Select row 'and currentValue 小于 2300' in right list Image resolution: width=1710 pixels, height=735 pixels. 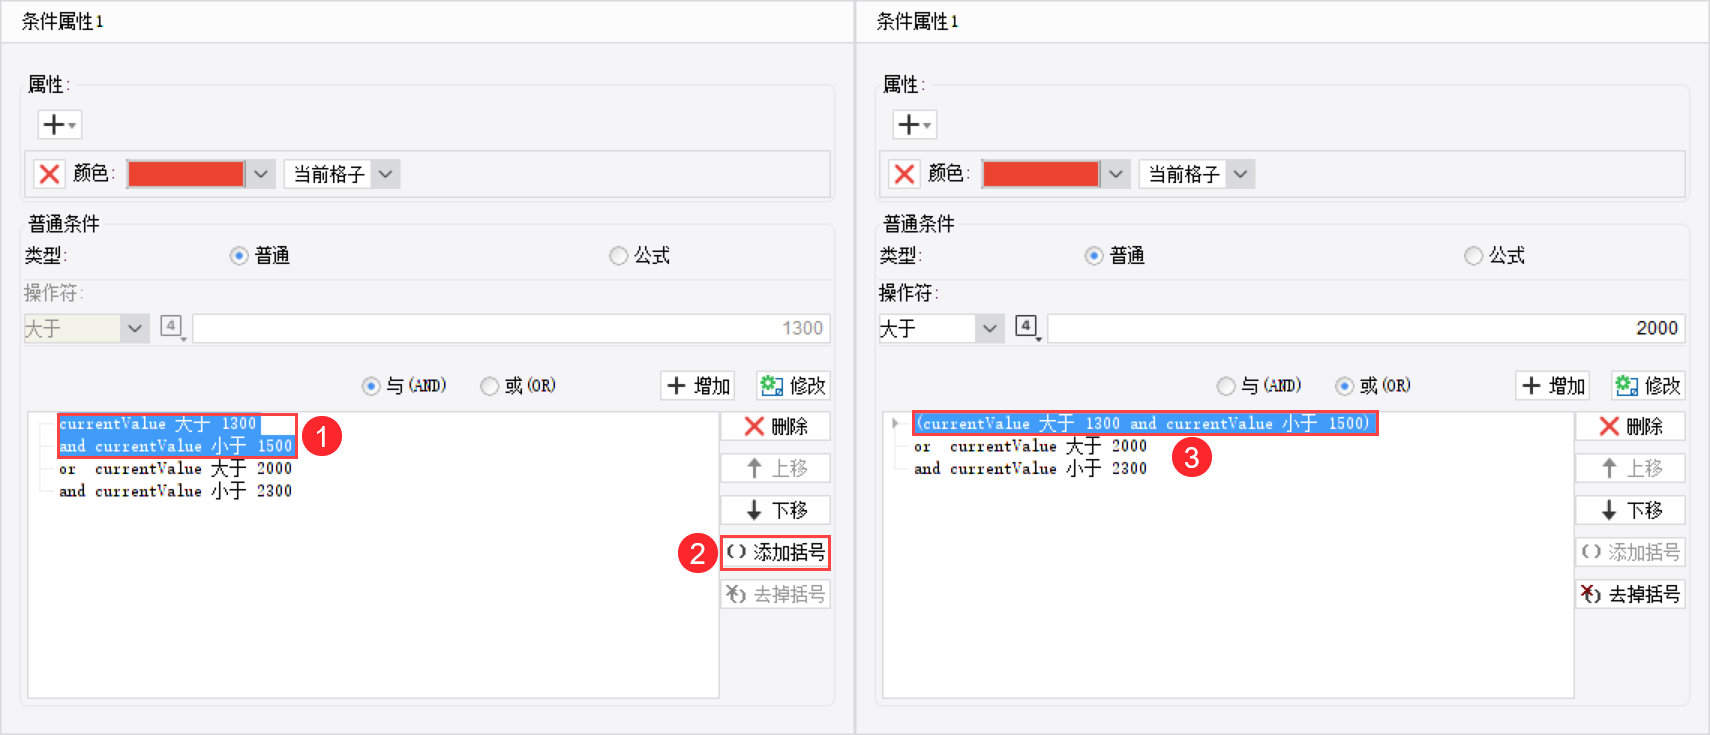tap(1031, 468)
